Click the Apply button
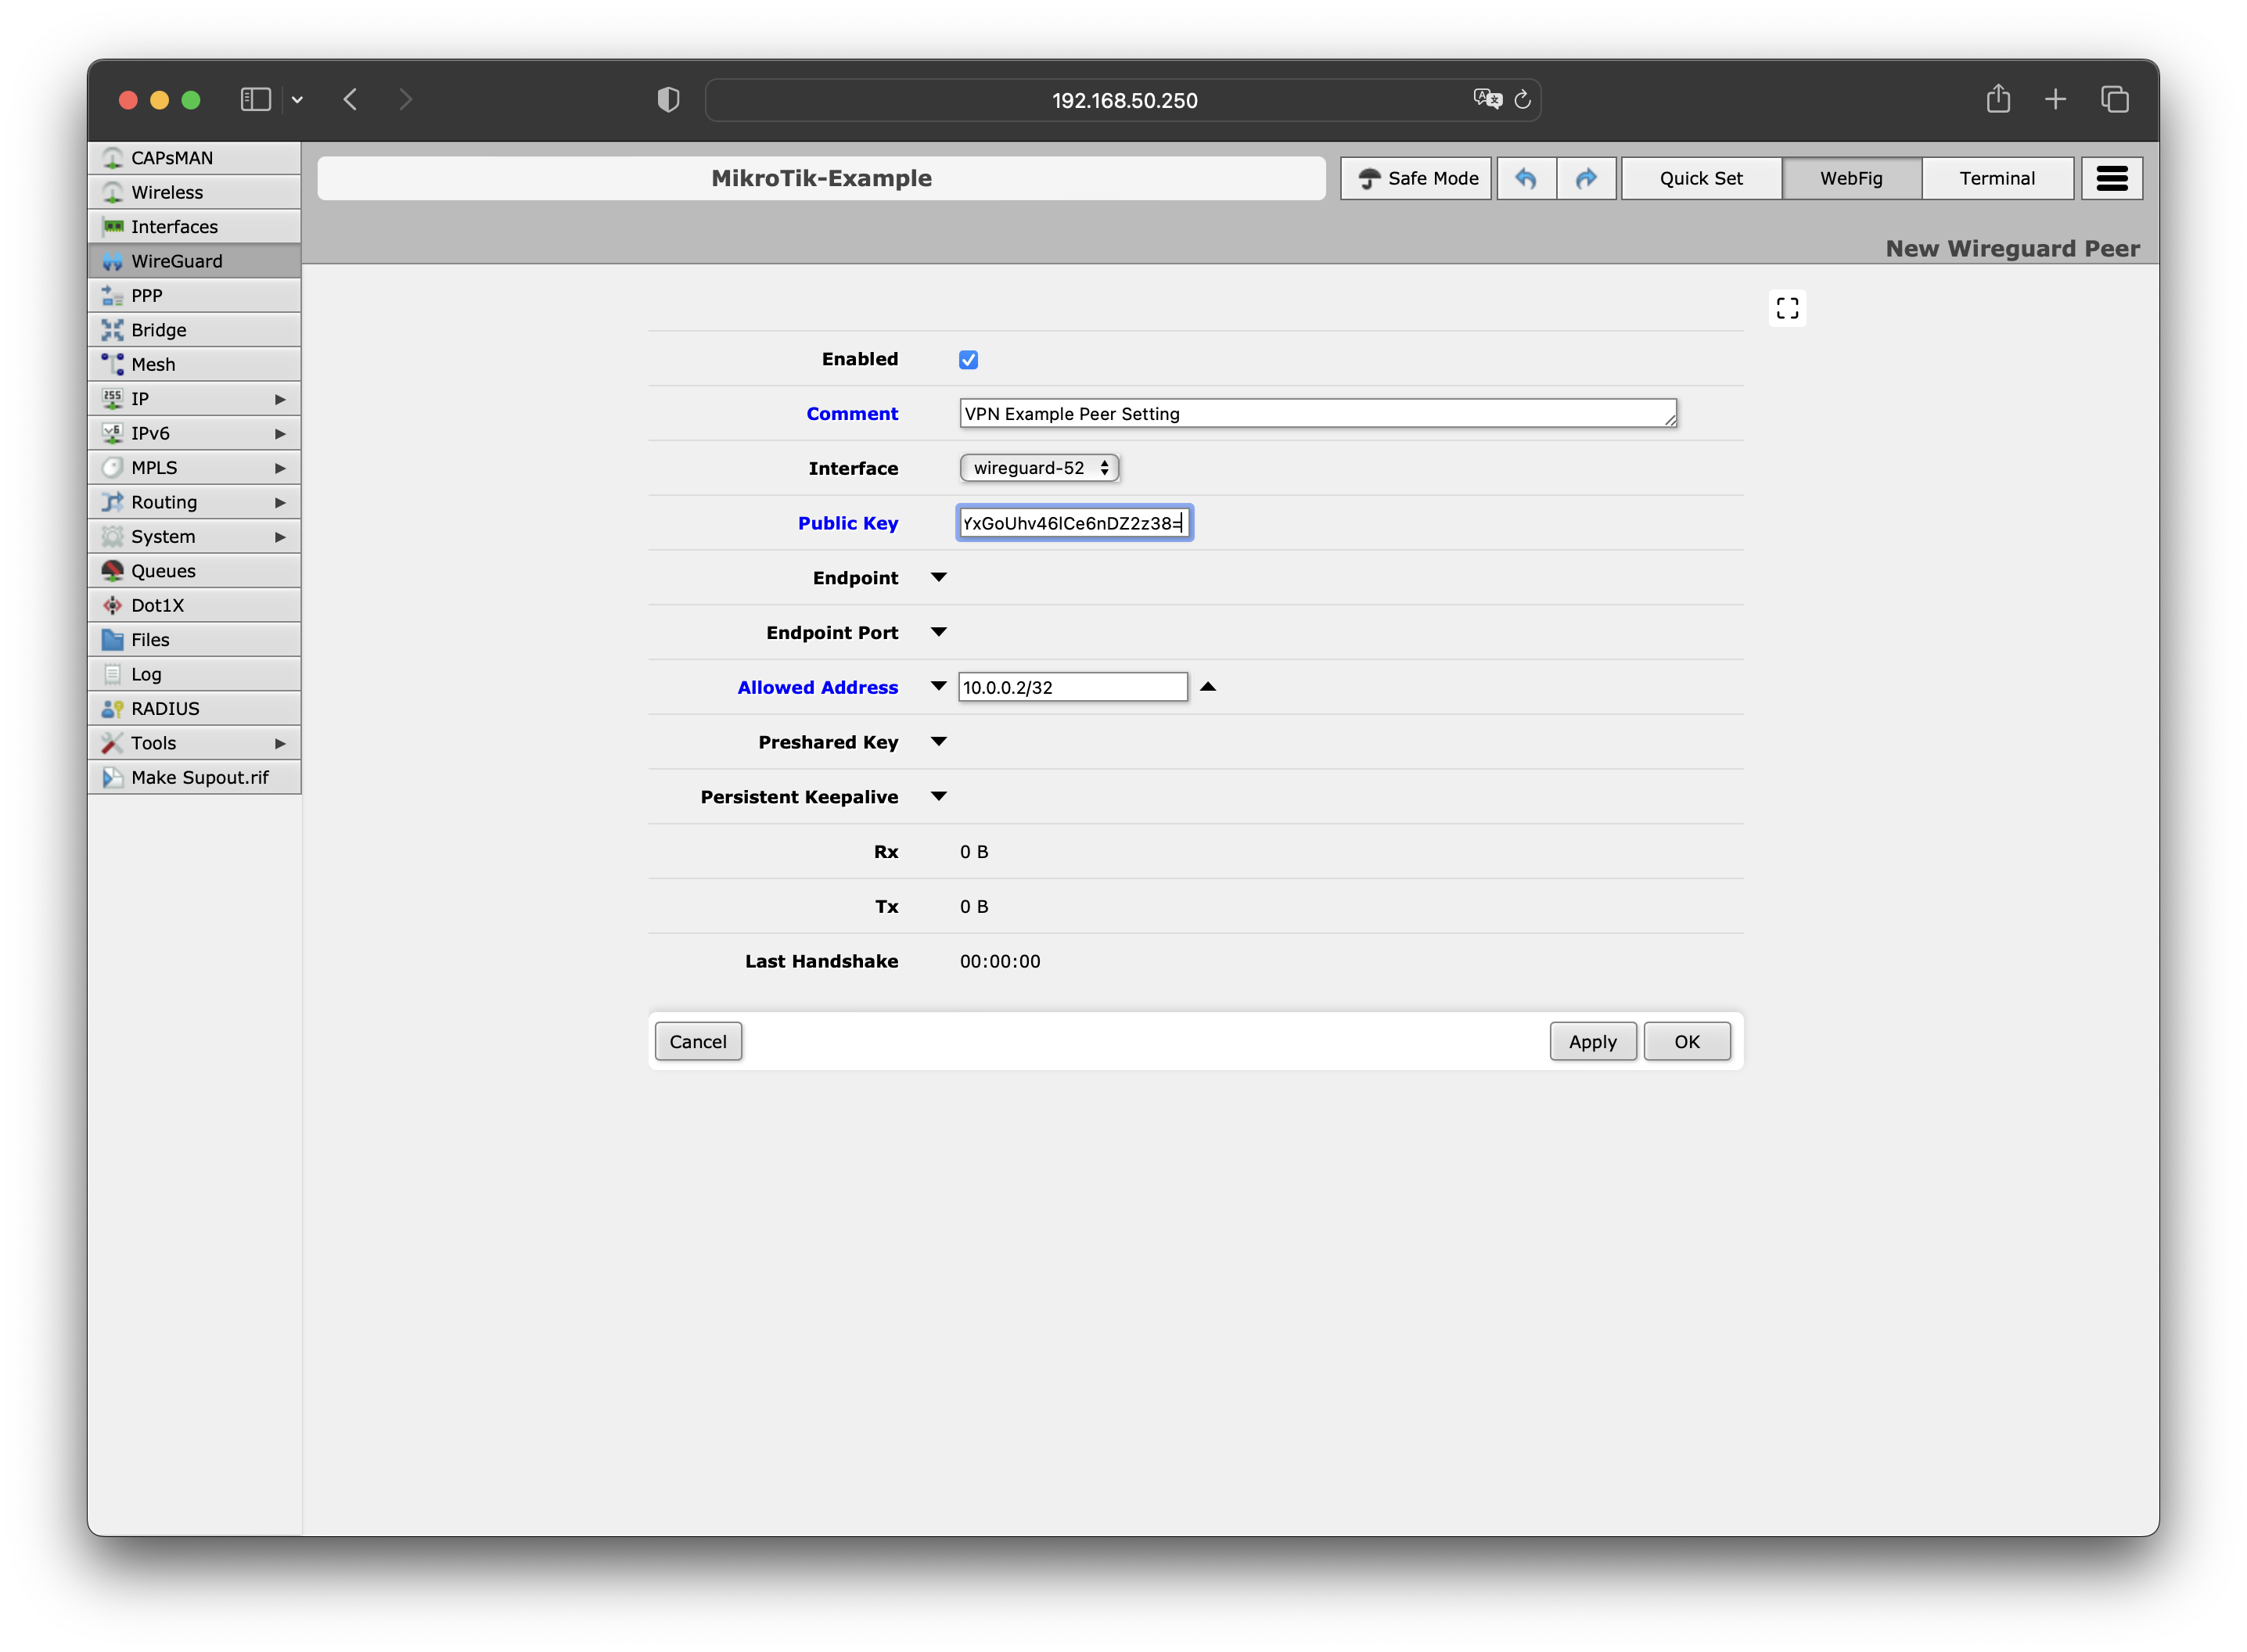2247x1652 pixels. (1592, 1041)
